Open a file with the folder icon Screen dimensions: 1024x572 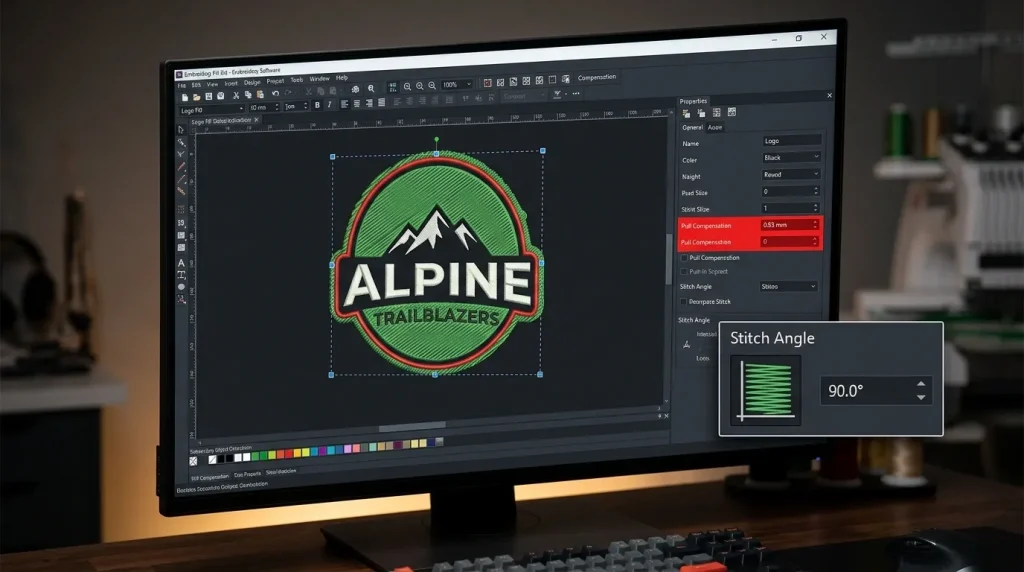point(197,97)
